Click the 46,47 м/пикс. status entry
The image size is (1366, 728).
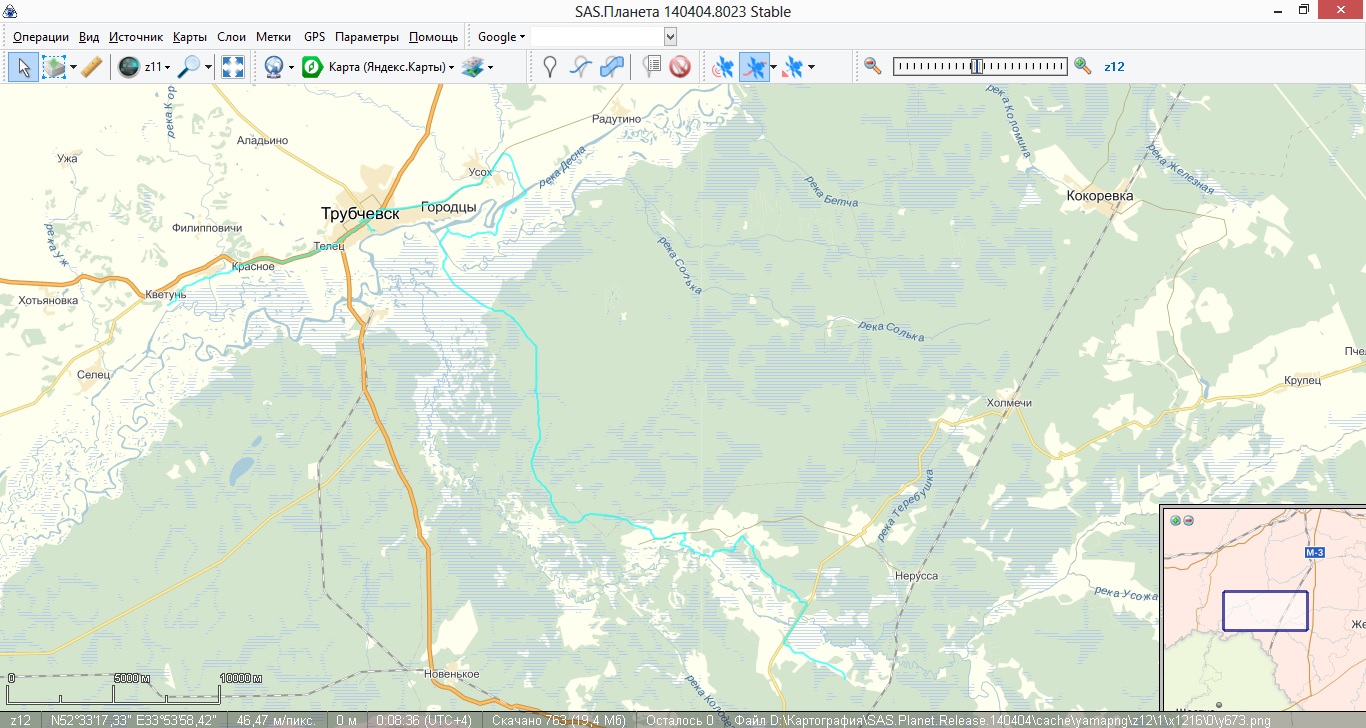click(x=276, y=720)
